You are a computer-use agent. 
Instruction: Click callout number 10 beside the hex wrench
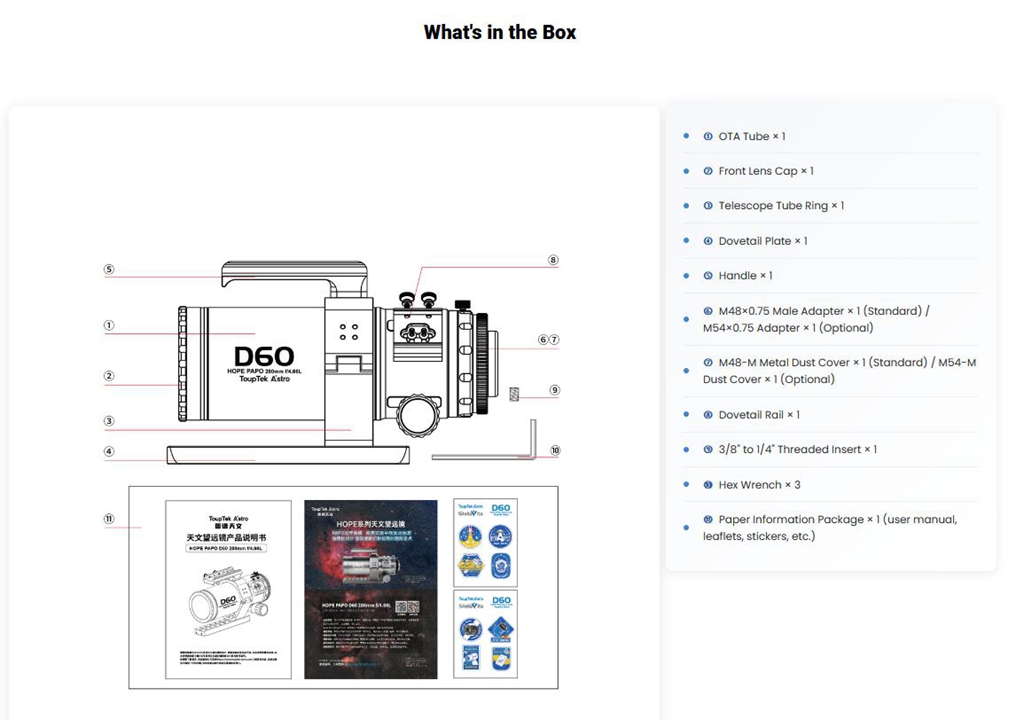click(x=555, y=451)
